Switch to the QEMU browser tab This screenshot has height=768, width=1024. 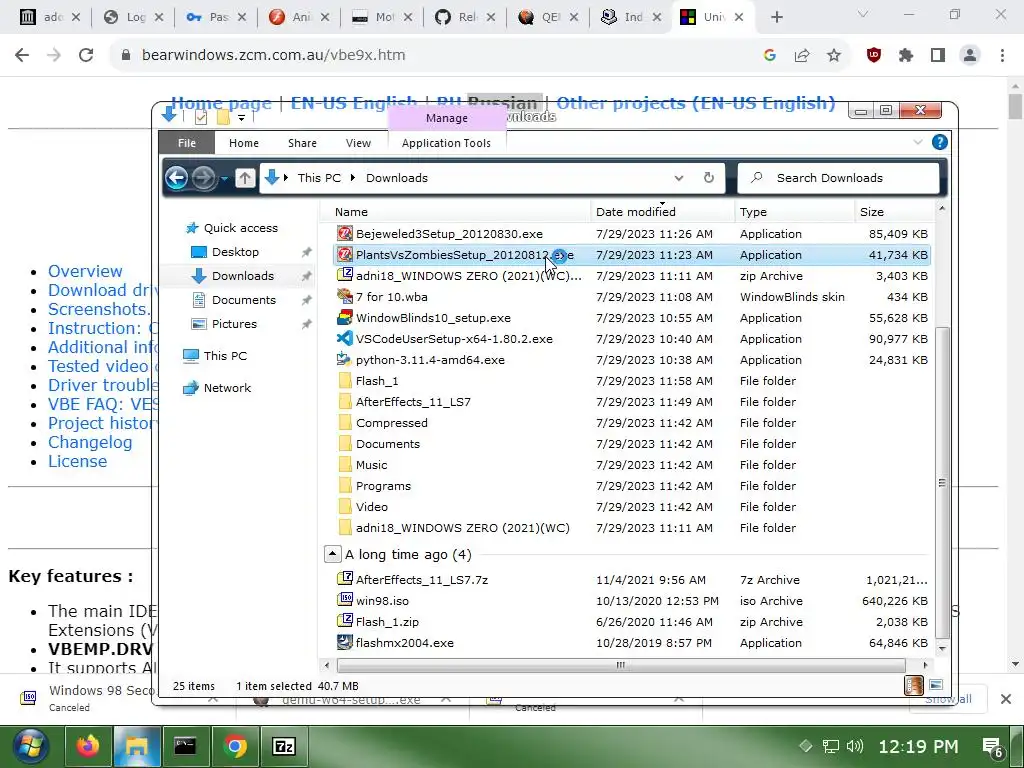[x=548, y=17]
